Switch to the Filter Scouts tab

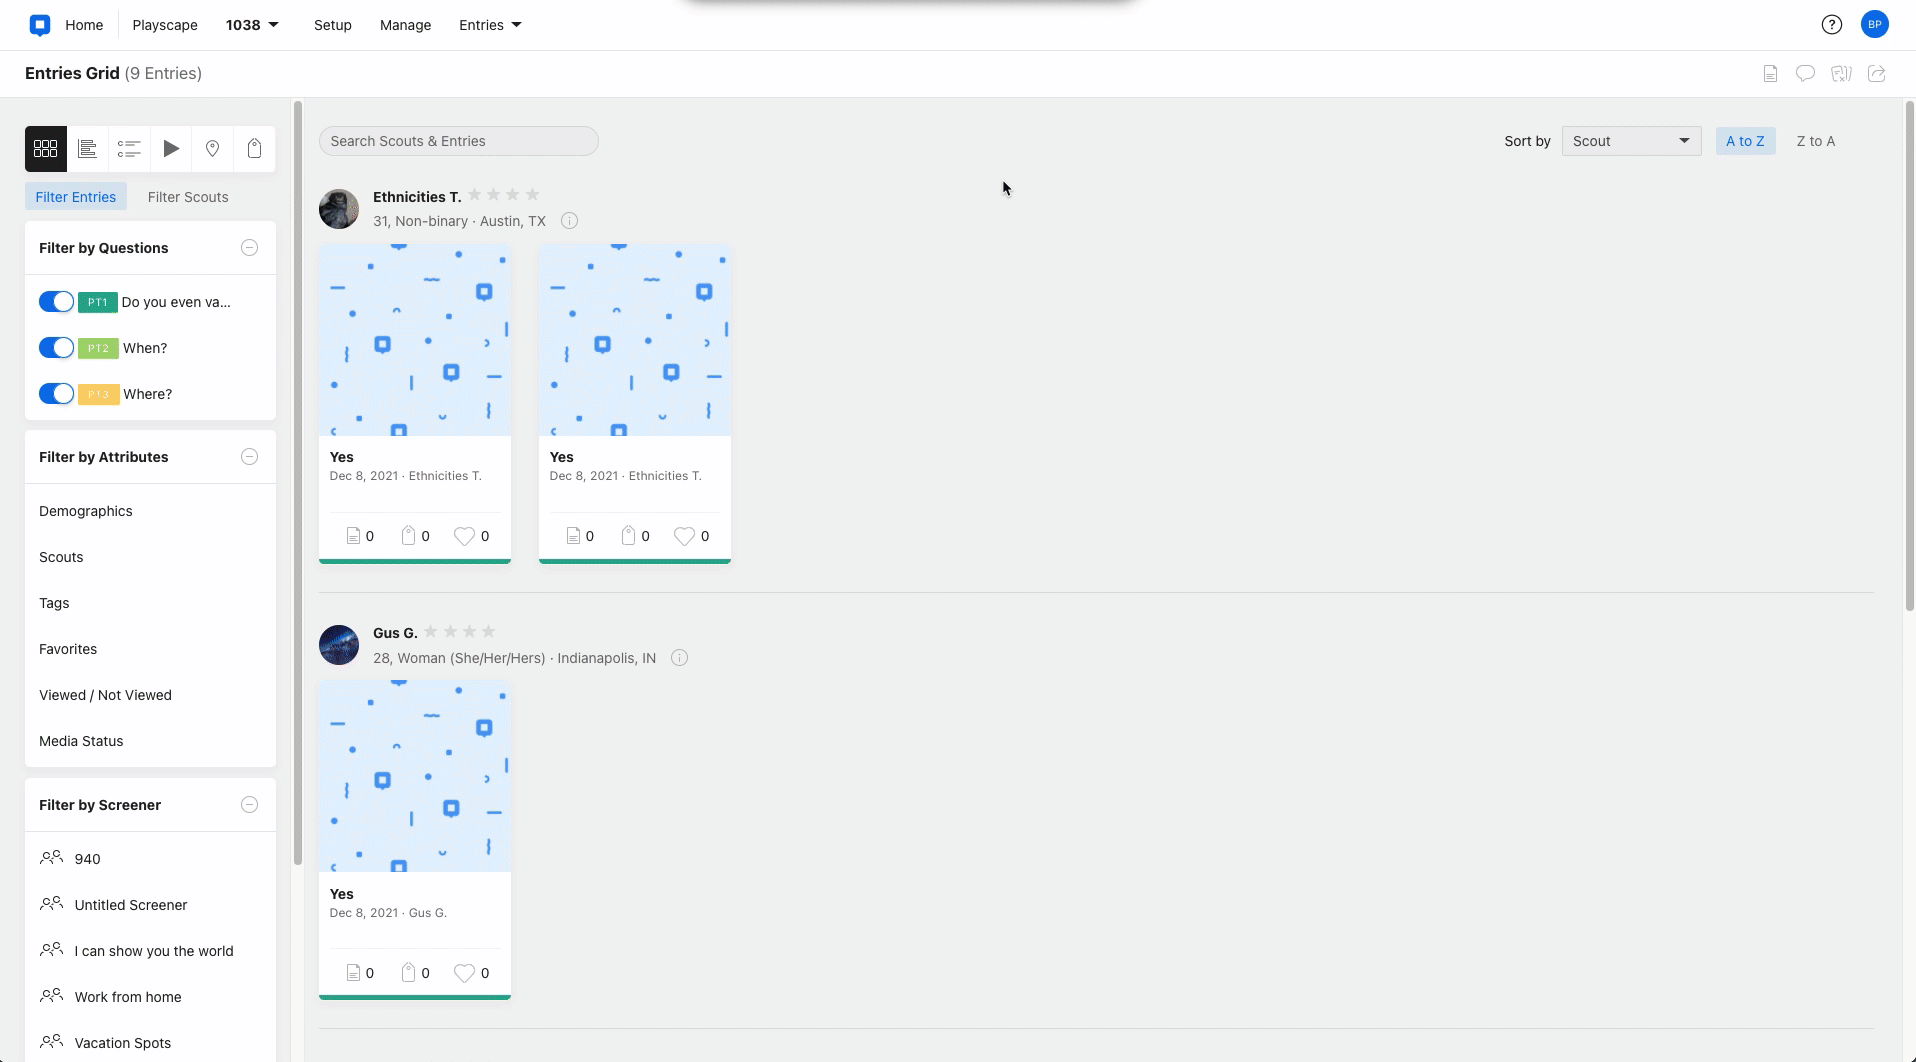tap(188, 197)
